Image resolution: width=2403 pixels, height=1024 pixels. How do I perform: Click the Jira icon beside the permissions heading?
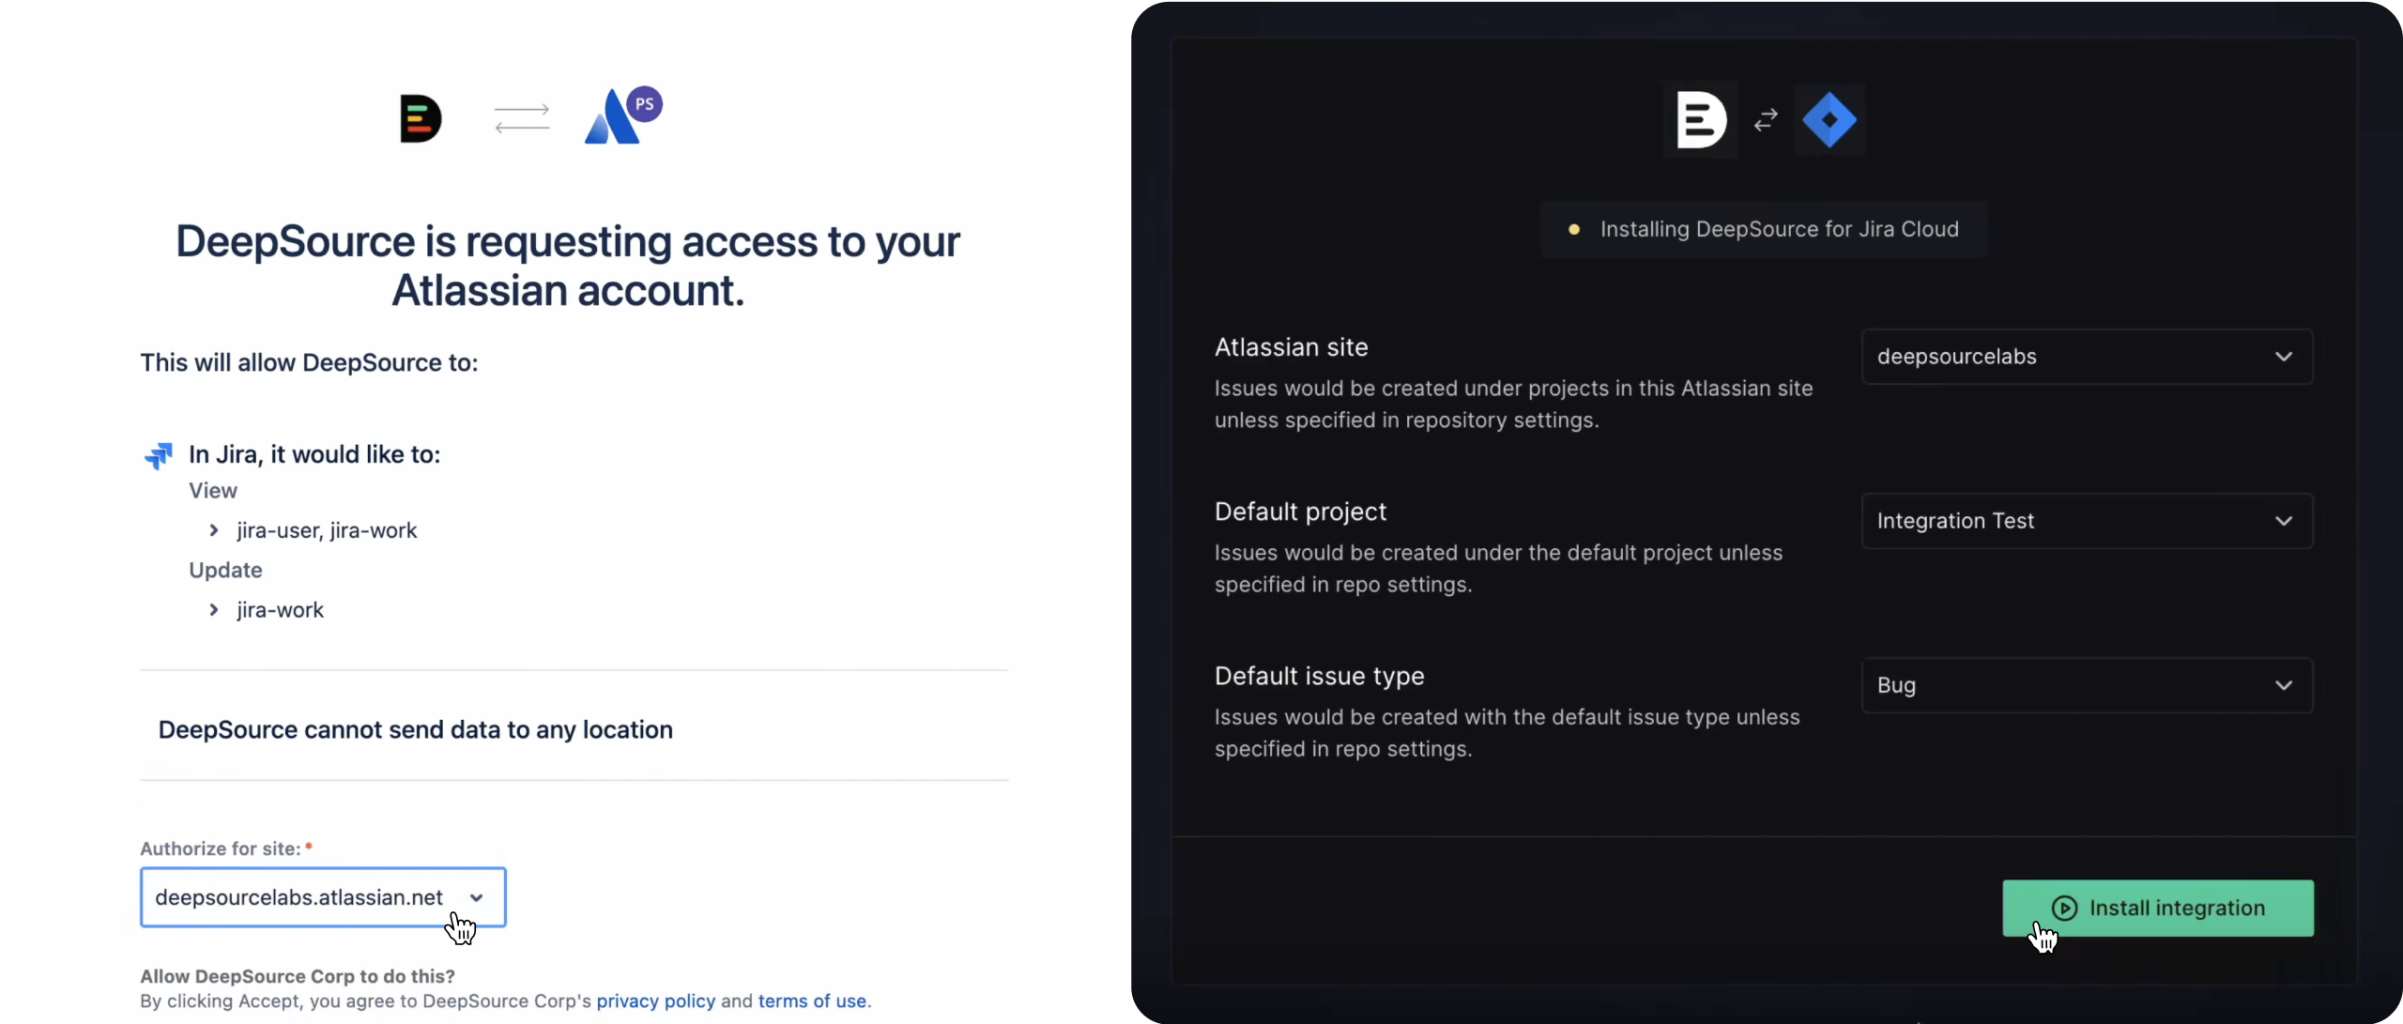pyautogui.click(x=158, y=456)
